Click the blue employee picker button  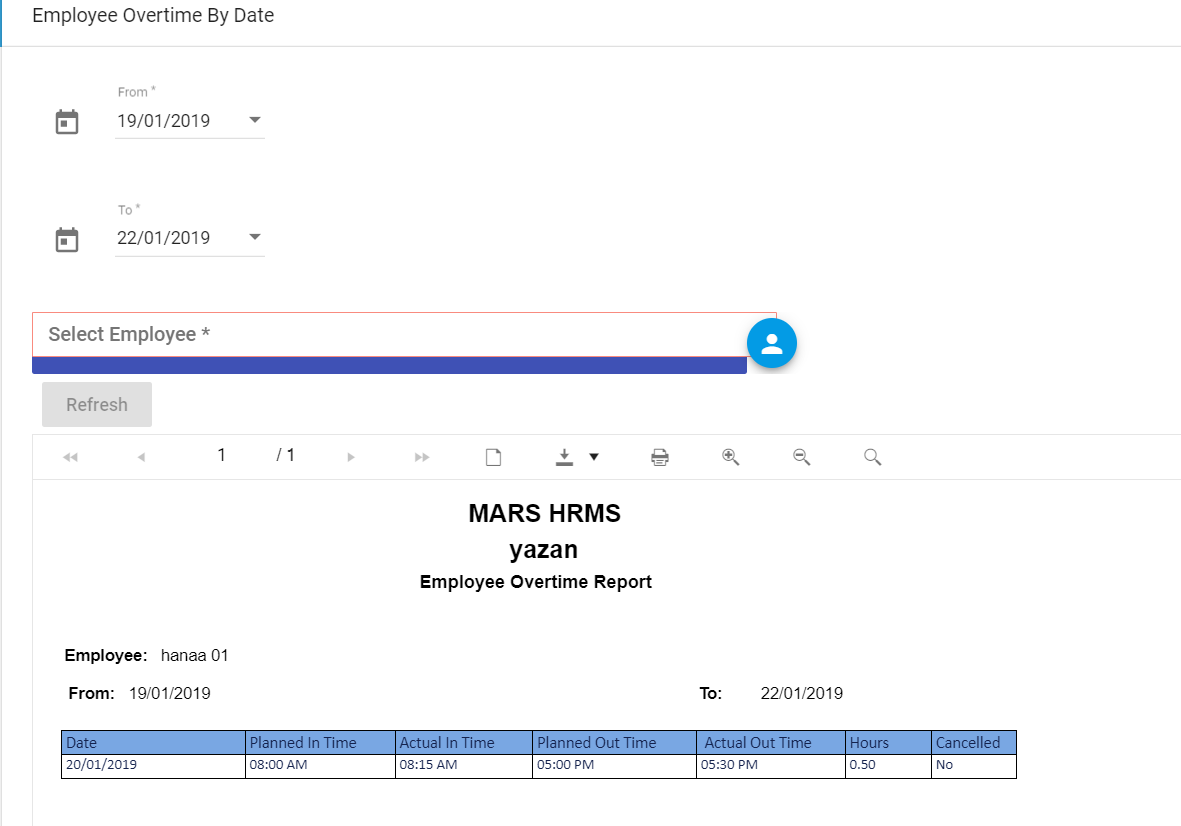(x=771, y=344)
